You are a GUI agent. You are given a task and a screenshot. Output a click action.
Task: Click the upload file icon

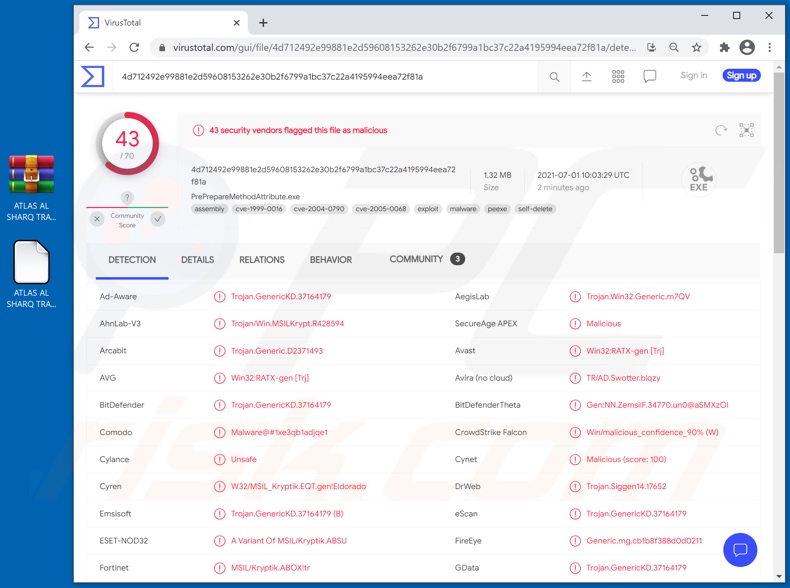click(586, 77)
